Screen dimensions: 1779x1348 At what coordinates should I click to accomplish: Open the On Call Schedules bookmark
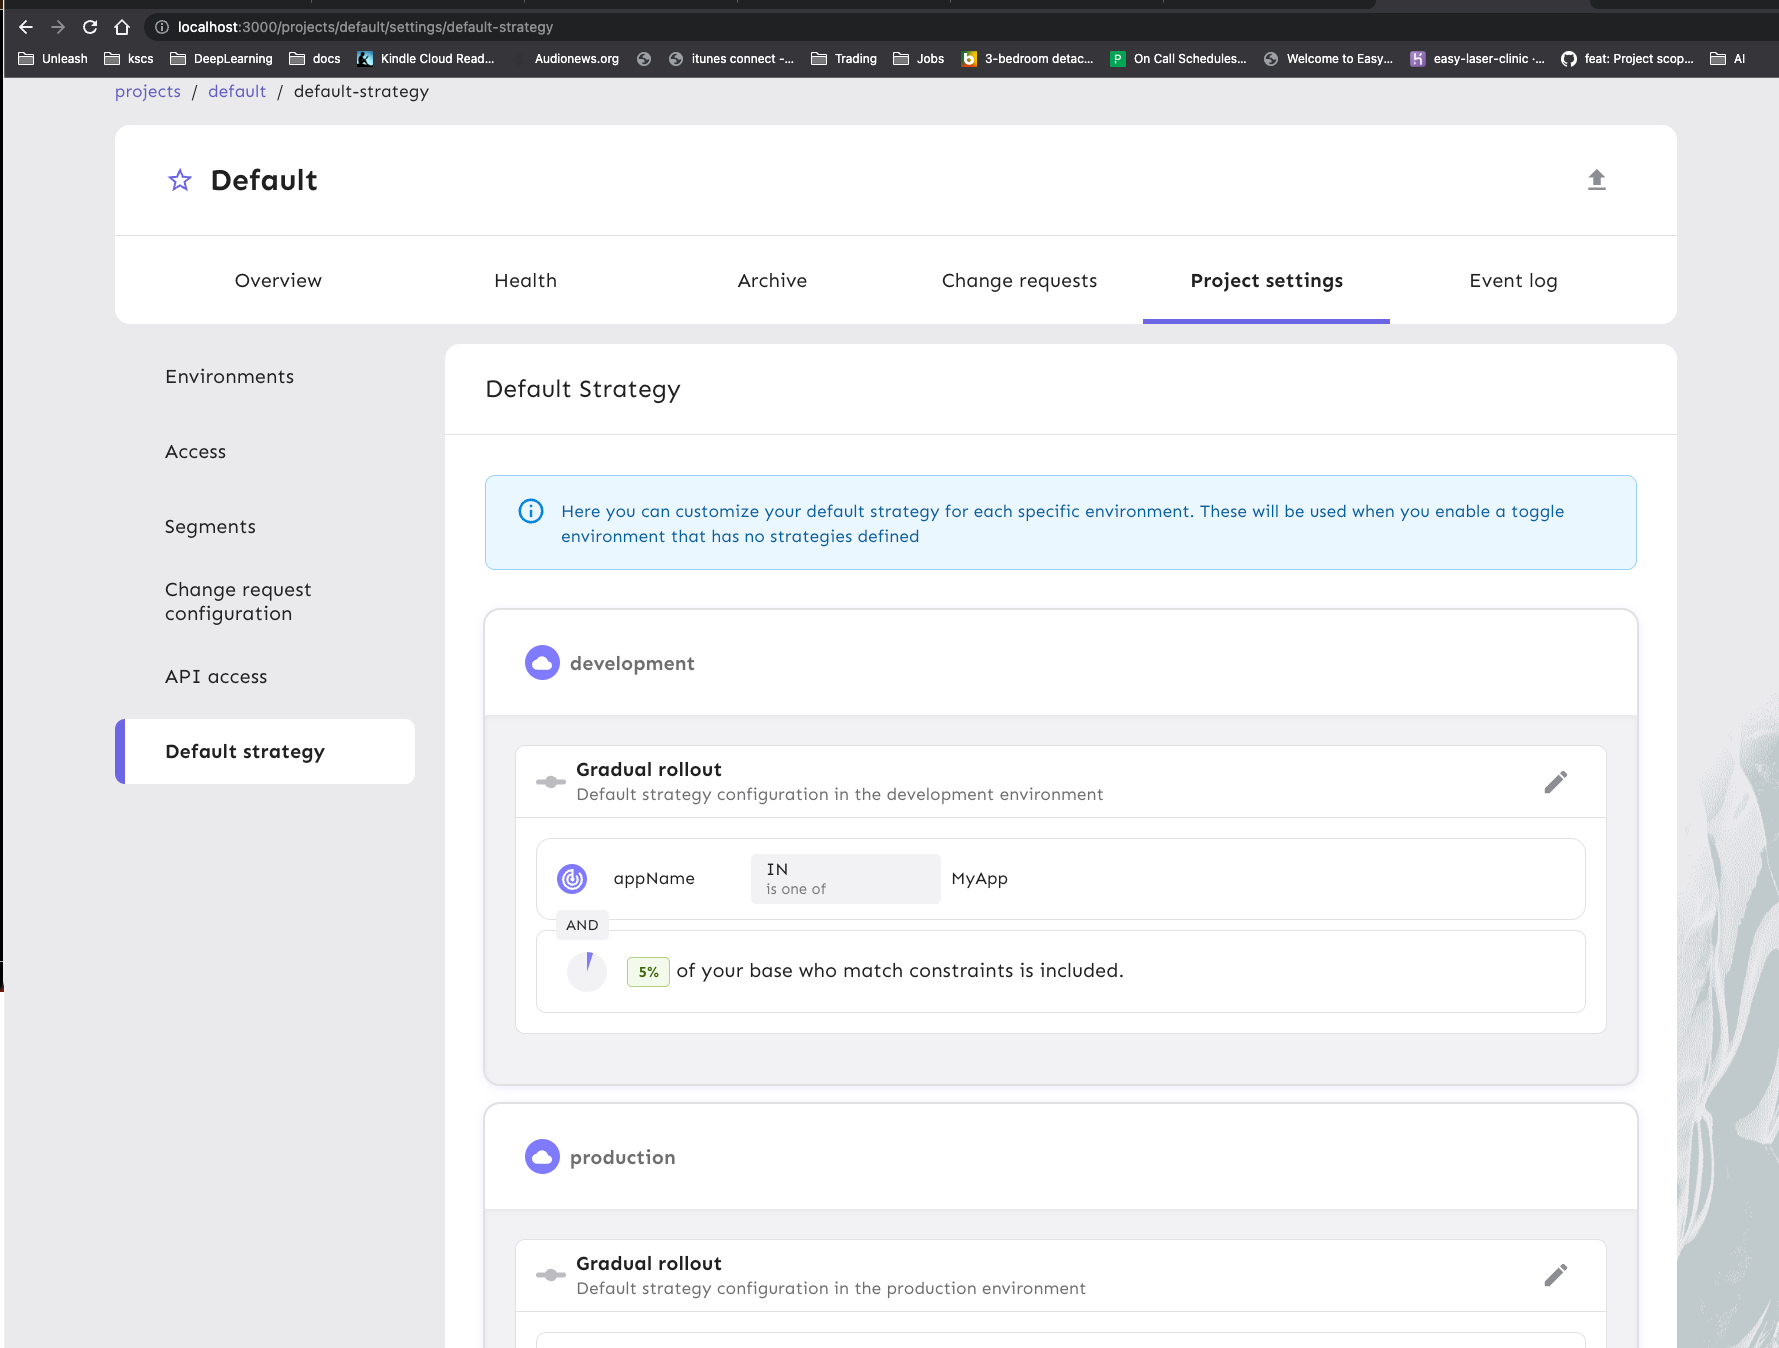pyautogui.click(x=1179, y=59)
